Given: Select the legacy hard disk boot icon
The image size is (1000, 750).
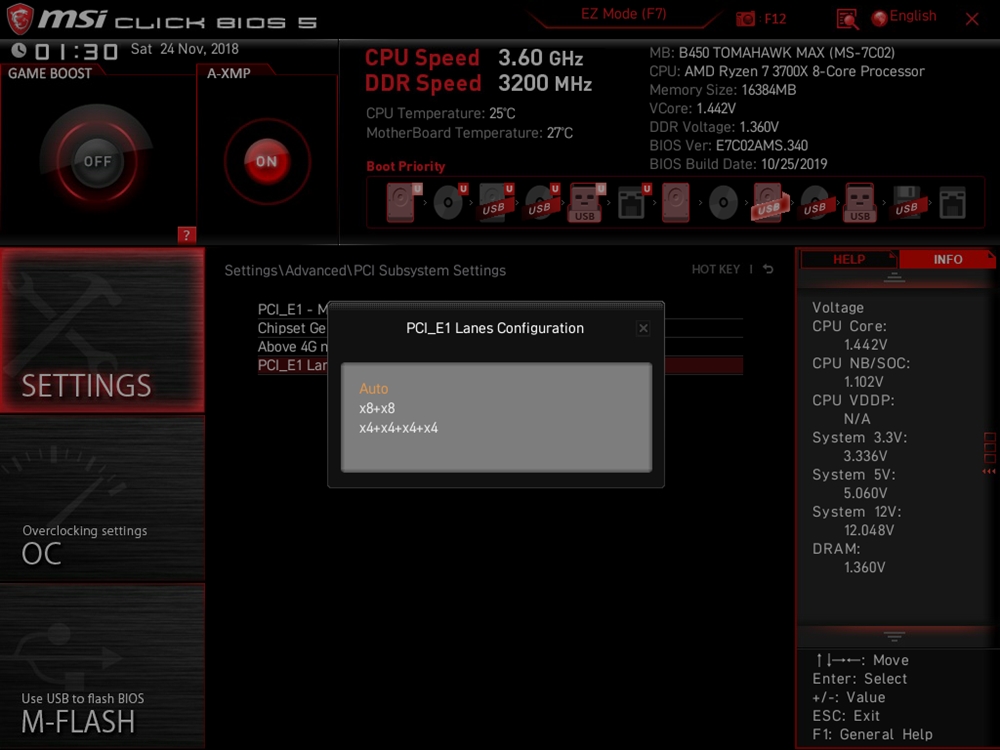Looking at the screenshot, I should click(675, 202).
